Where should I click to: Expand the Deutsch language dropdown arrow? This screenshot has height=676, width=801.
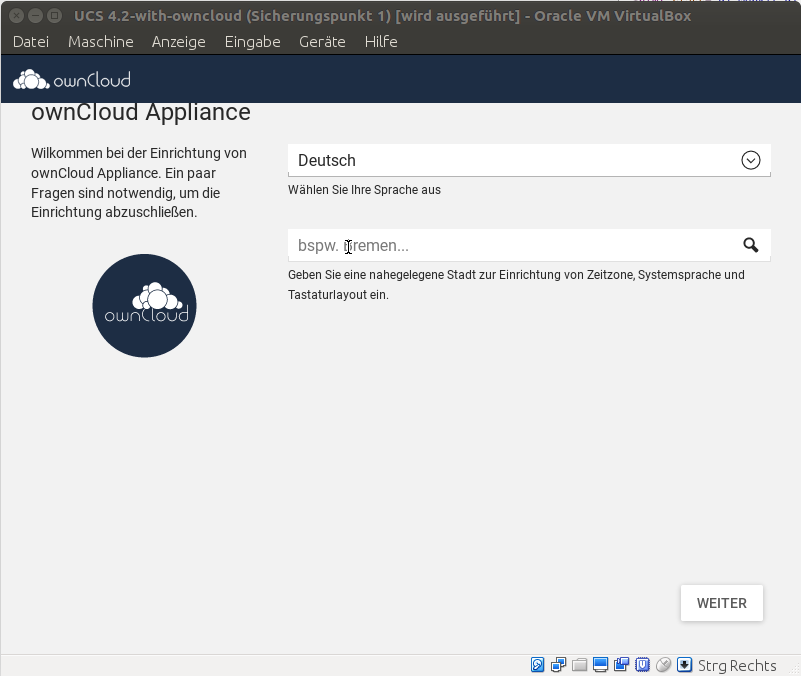tap(750, 160)
